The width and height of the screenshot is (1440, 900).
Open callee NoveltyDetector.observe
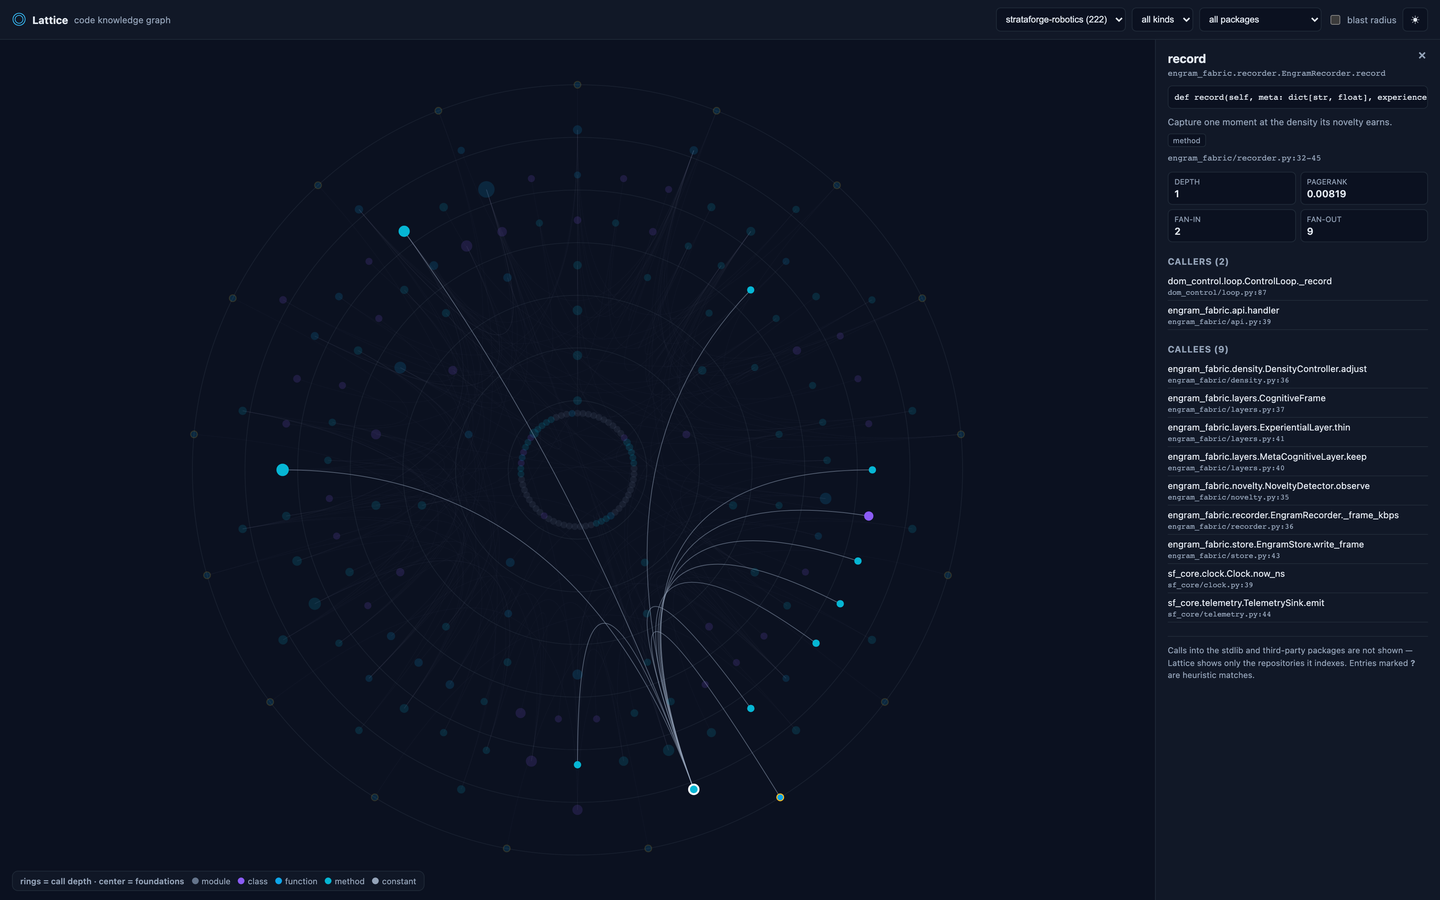pos(1297,491)
